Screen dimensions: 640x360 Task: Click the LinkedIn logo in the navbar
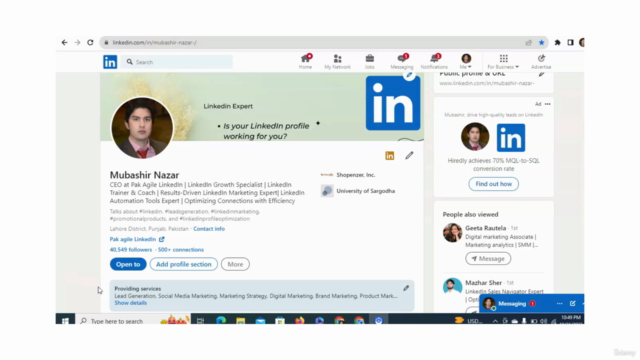110,62
